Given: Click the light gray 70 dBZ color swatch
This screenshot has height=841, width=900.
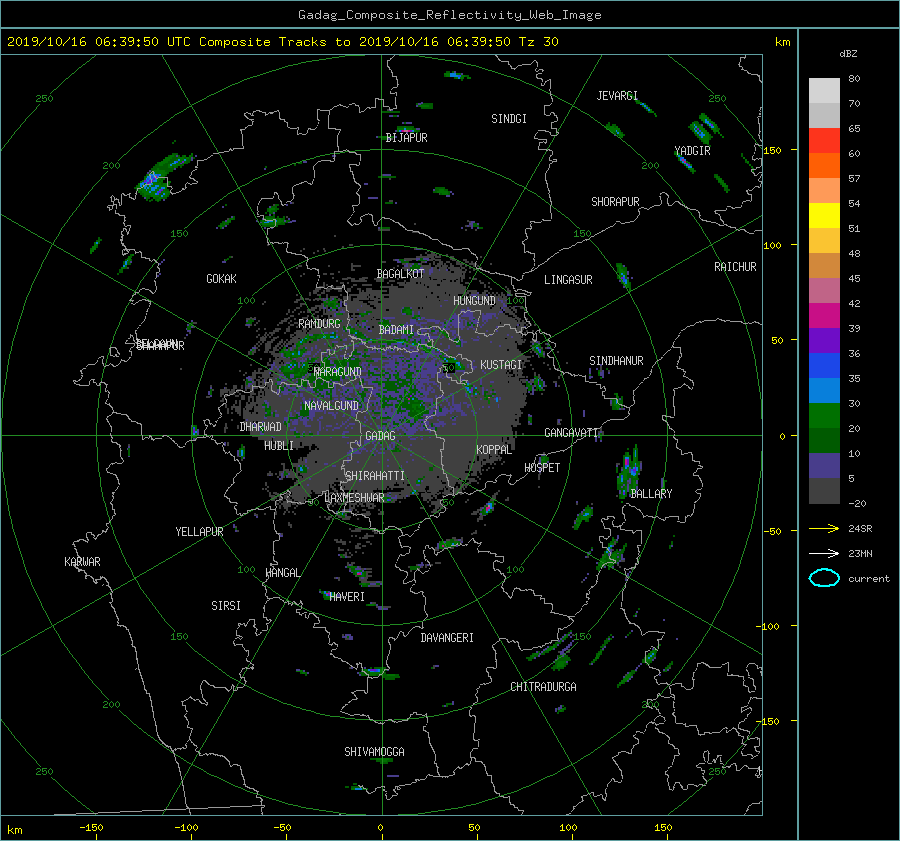Looking at the screenshot, I should click(x=824, y=91).
